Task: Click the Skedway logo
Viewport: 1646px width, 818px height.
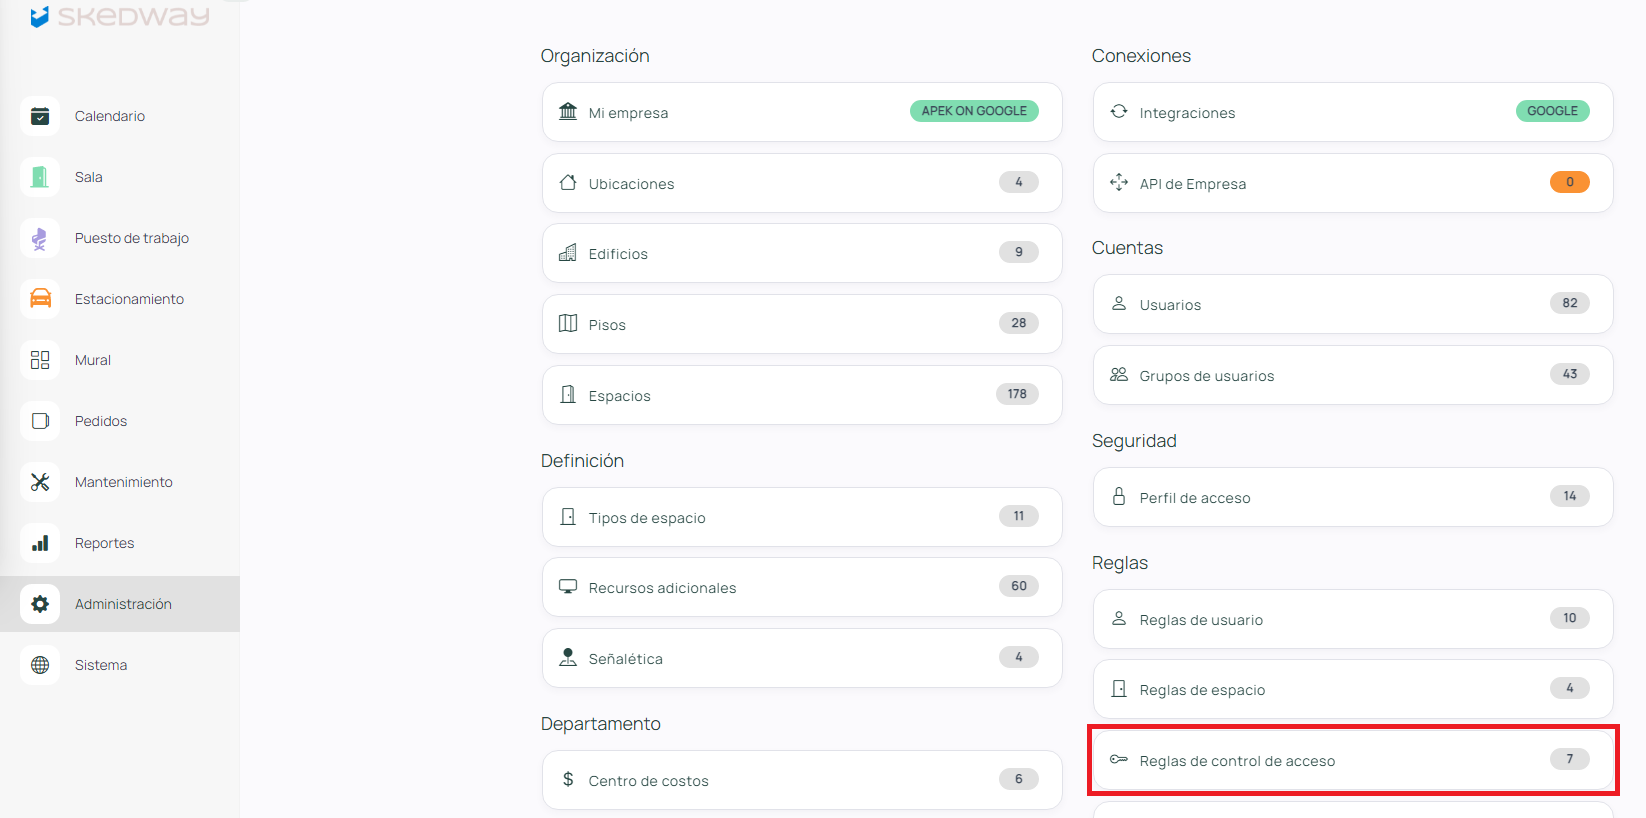Action: [x=120, y=15]
